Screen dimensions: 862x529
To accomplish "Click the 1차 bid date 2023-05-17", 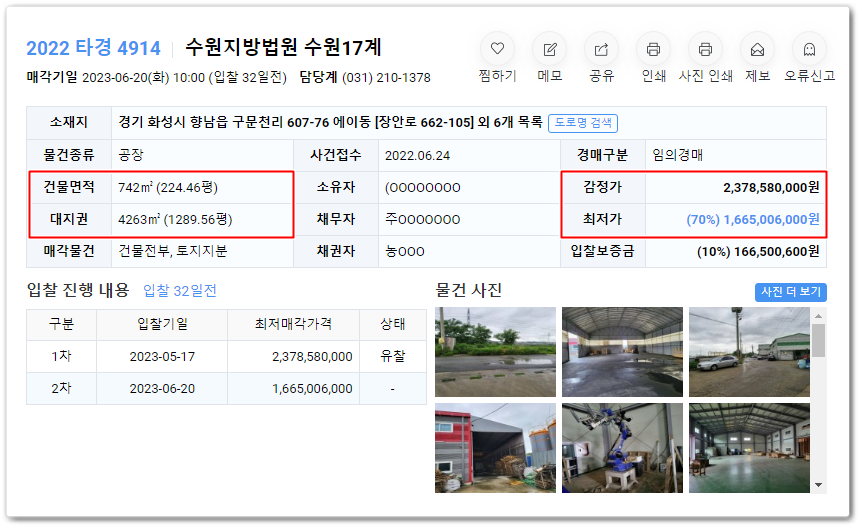I will (x=162, y=356).
